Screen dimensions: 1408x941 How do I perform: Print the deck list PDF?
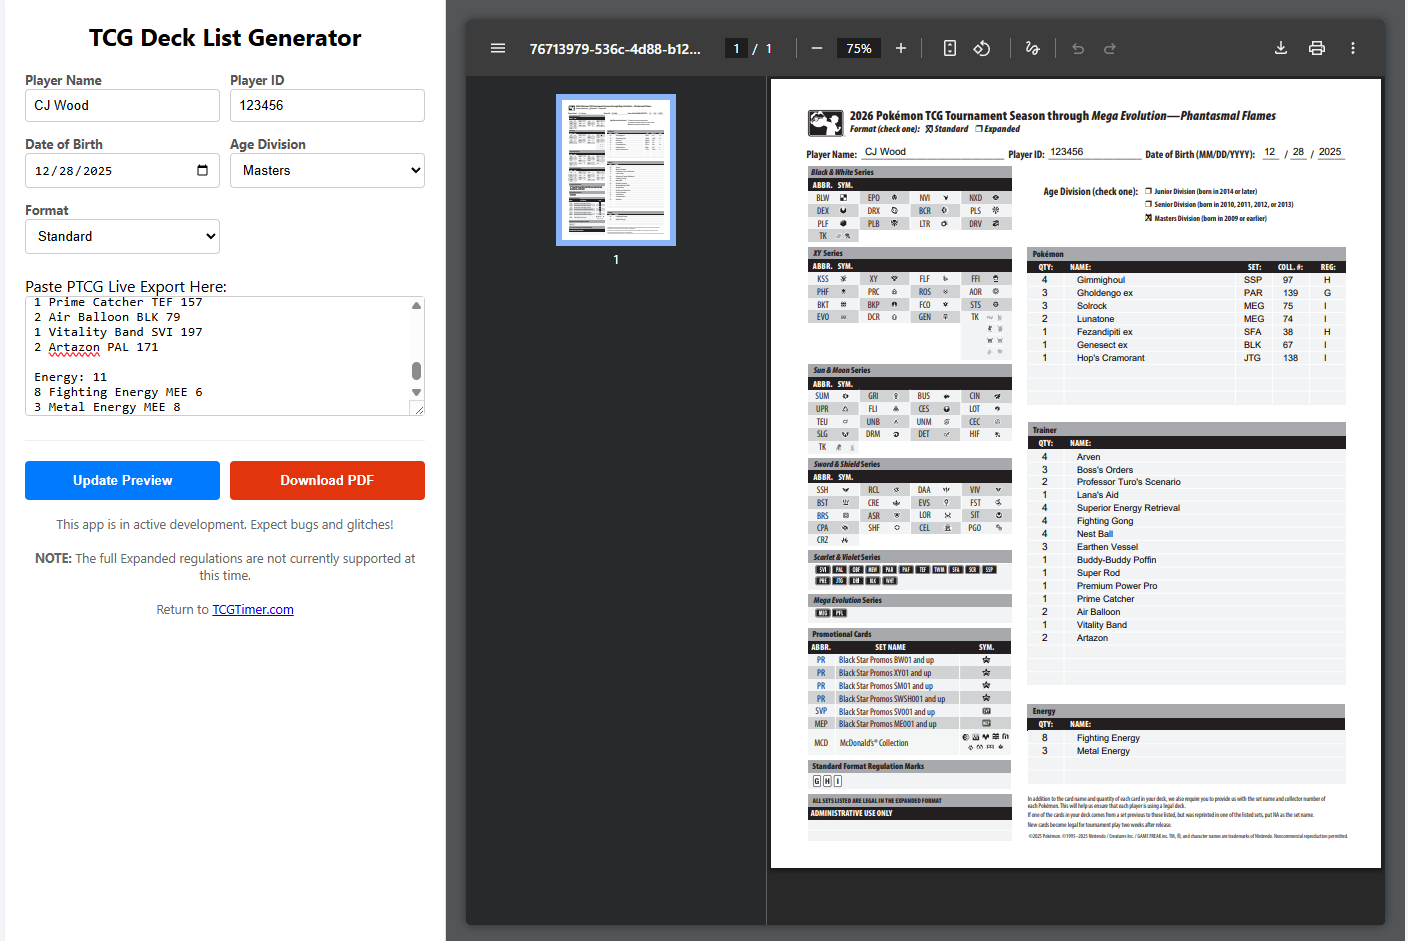1317,48
